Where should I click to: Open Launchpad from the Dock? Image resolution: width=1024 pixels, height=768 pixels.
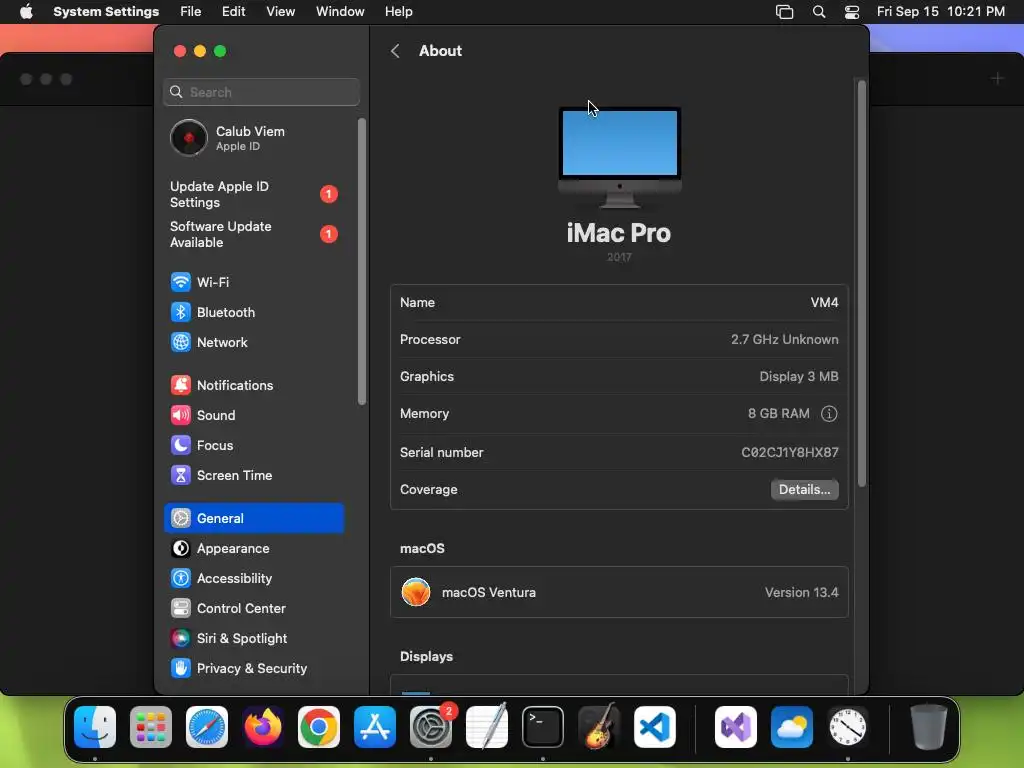[151, 727]
